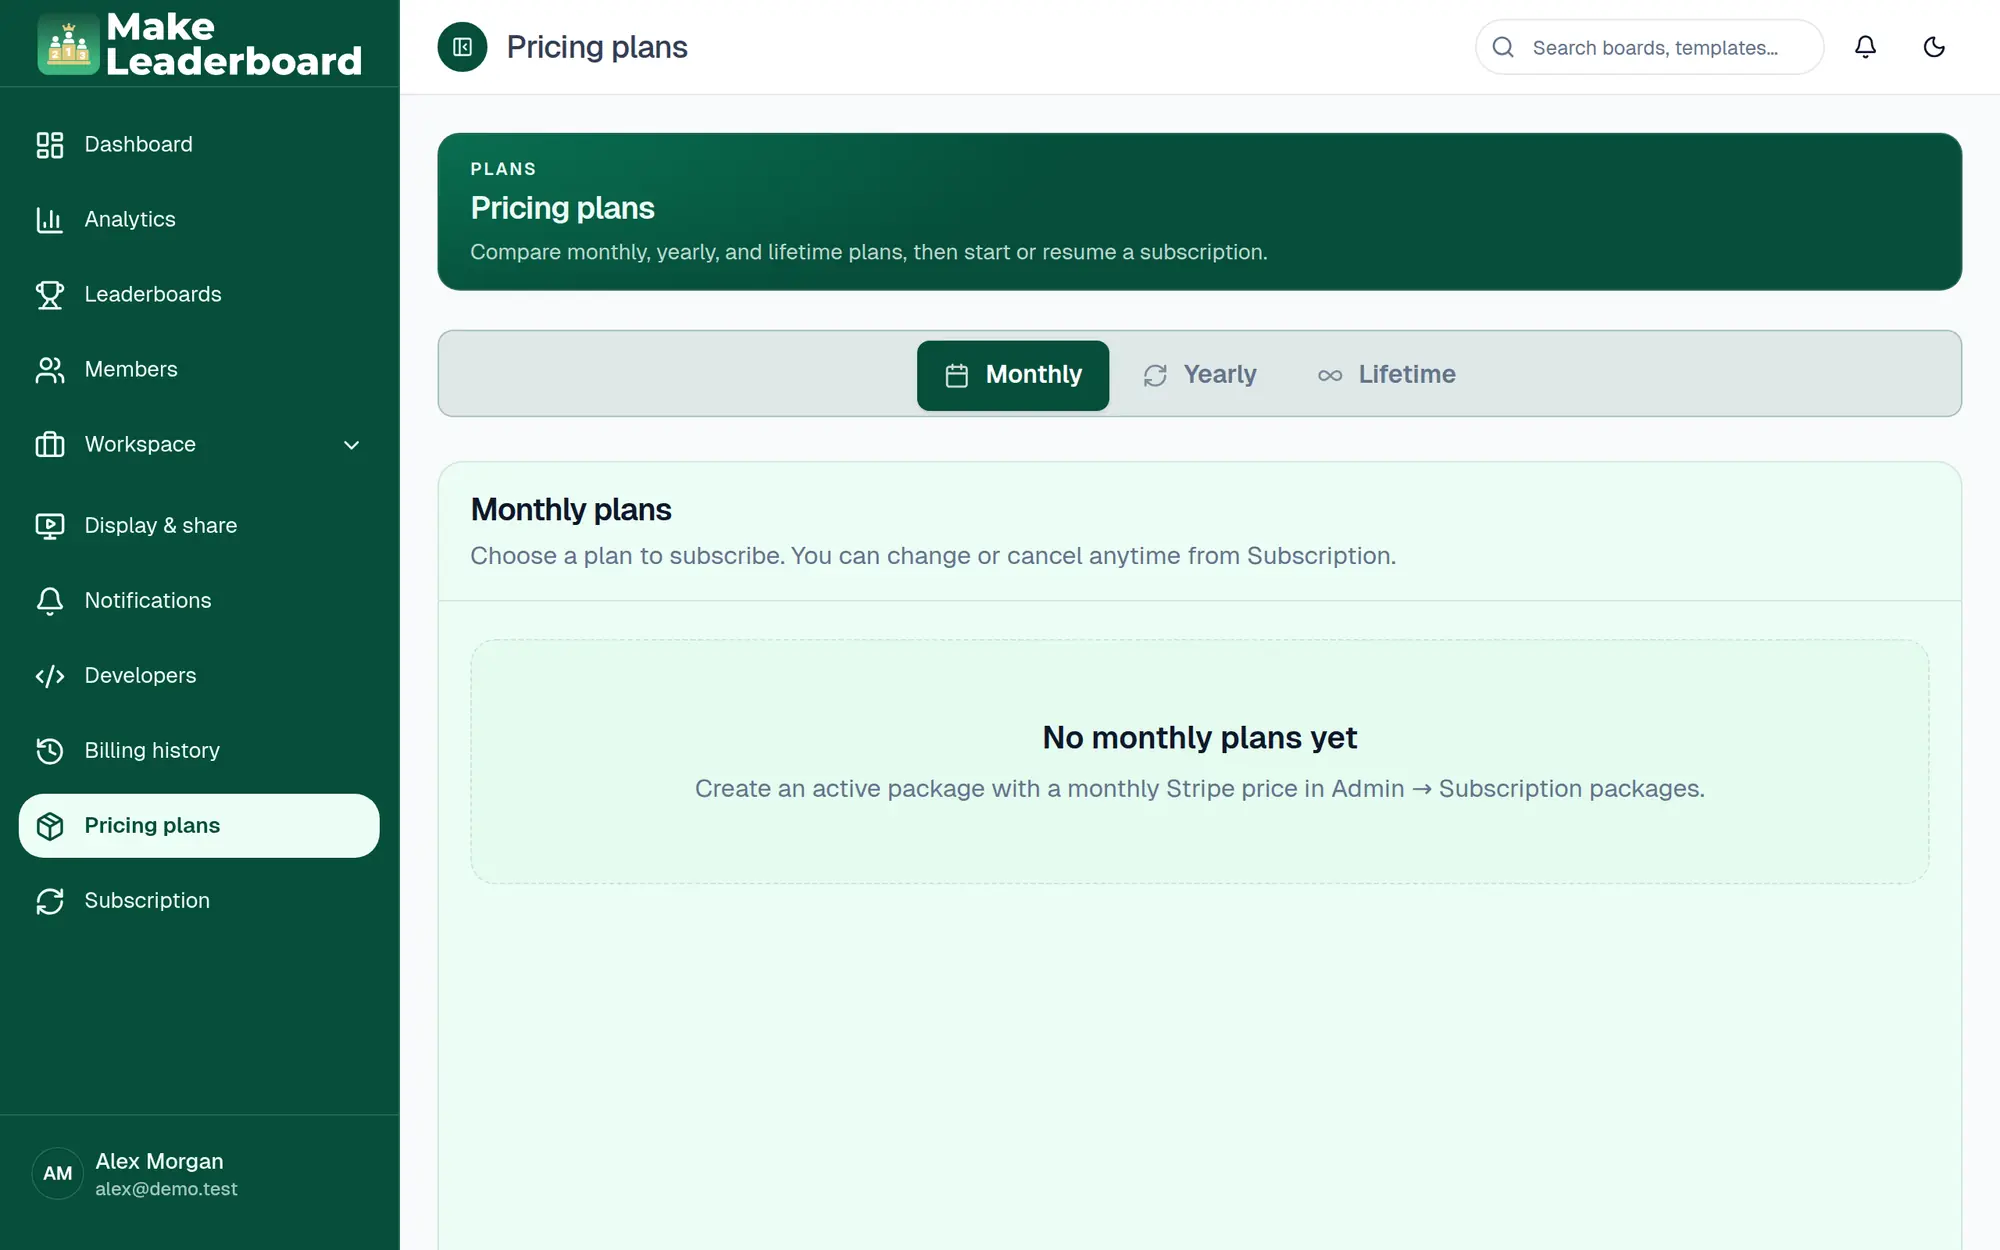
Task: Click the Developers code brackets icon
Action: click(49, 676)
